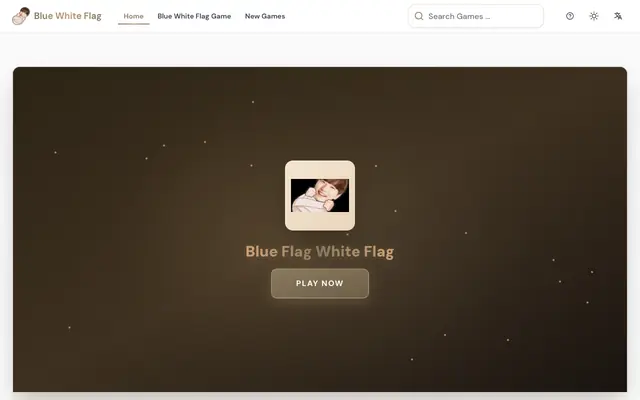The height and width of the screenshot is (400, 640).
Task: Focus the Search Games input field
Action: pos(476,16)
